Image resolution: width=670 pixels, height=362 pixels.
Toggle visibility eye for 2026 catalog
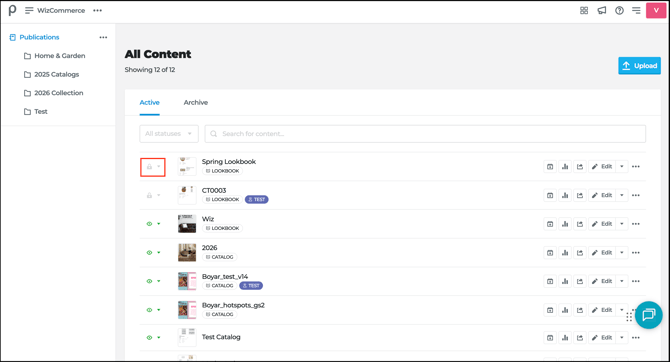(149, 253)
